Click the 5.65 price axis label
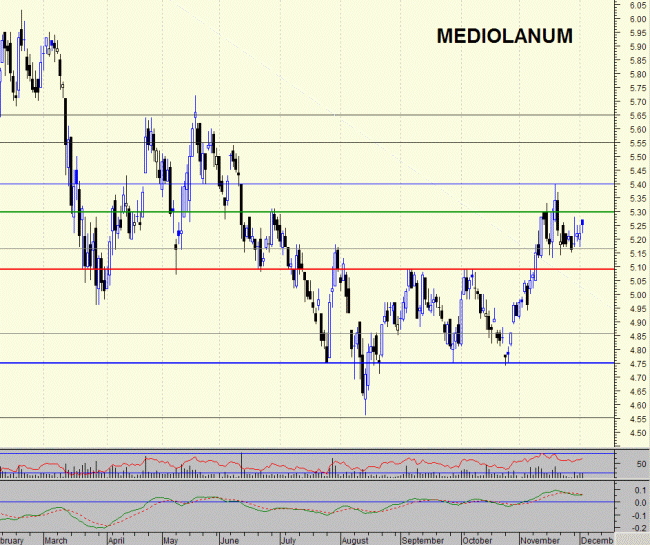This screenshot has height=545, width=650. pos(638,116)
